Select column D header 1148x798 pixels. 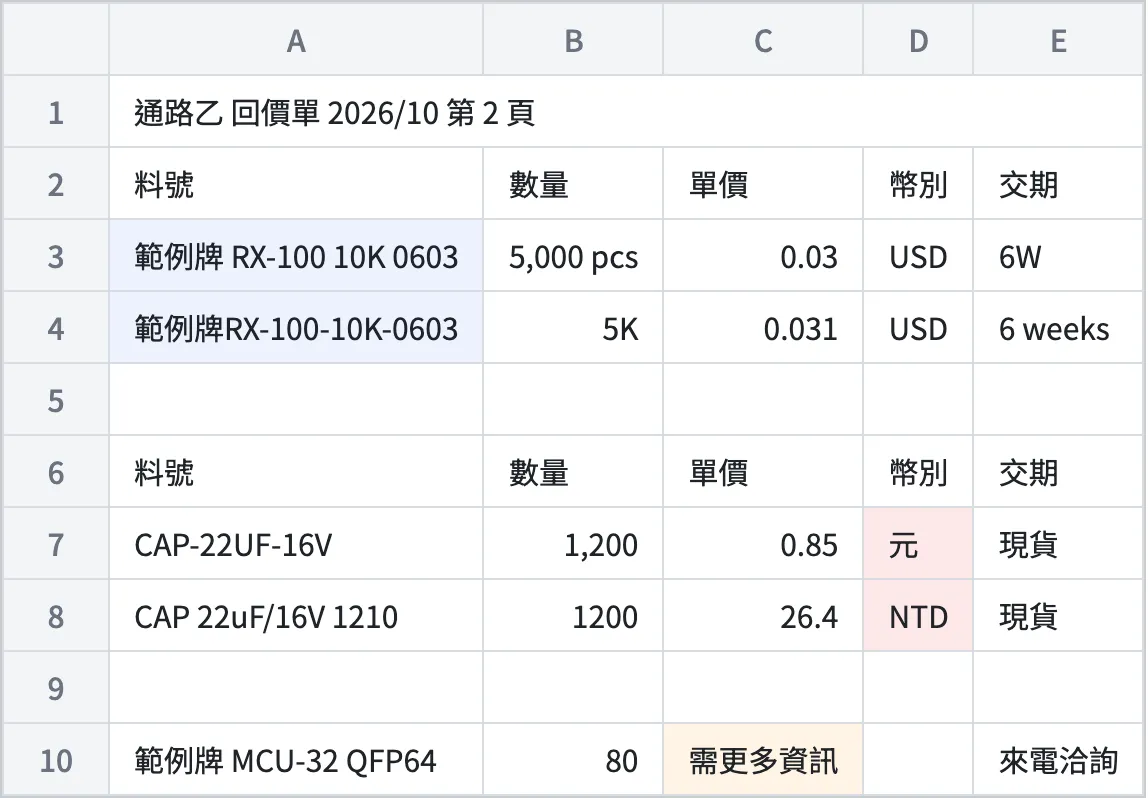coord(918,39)
